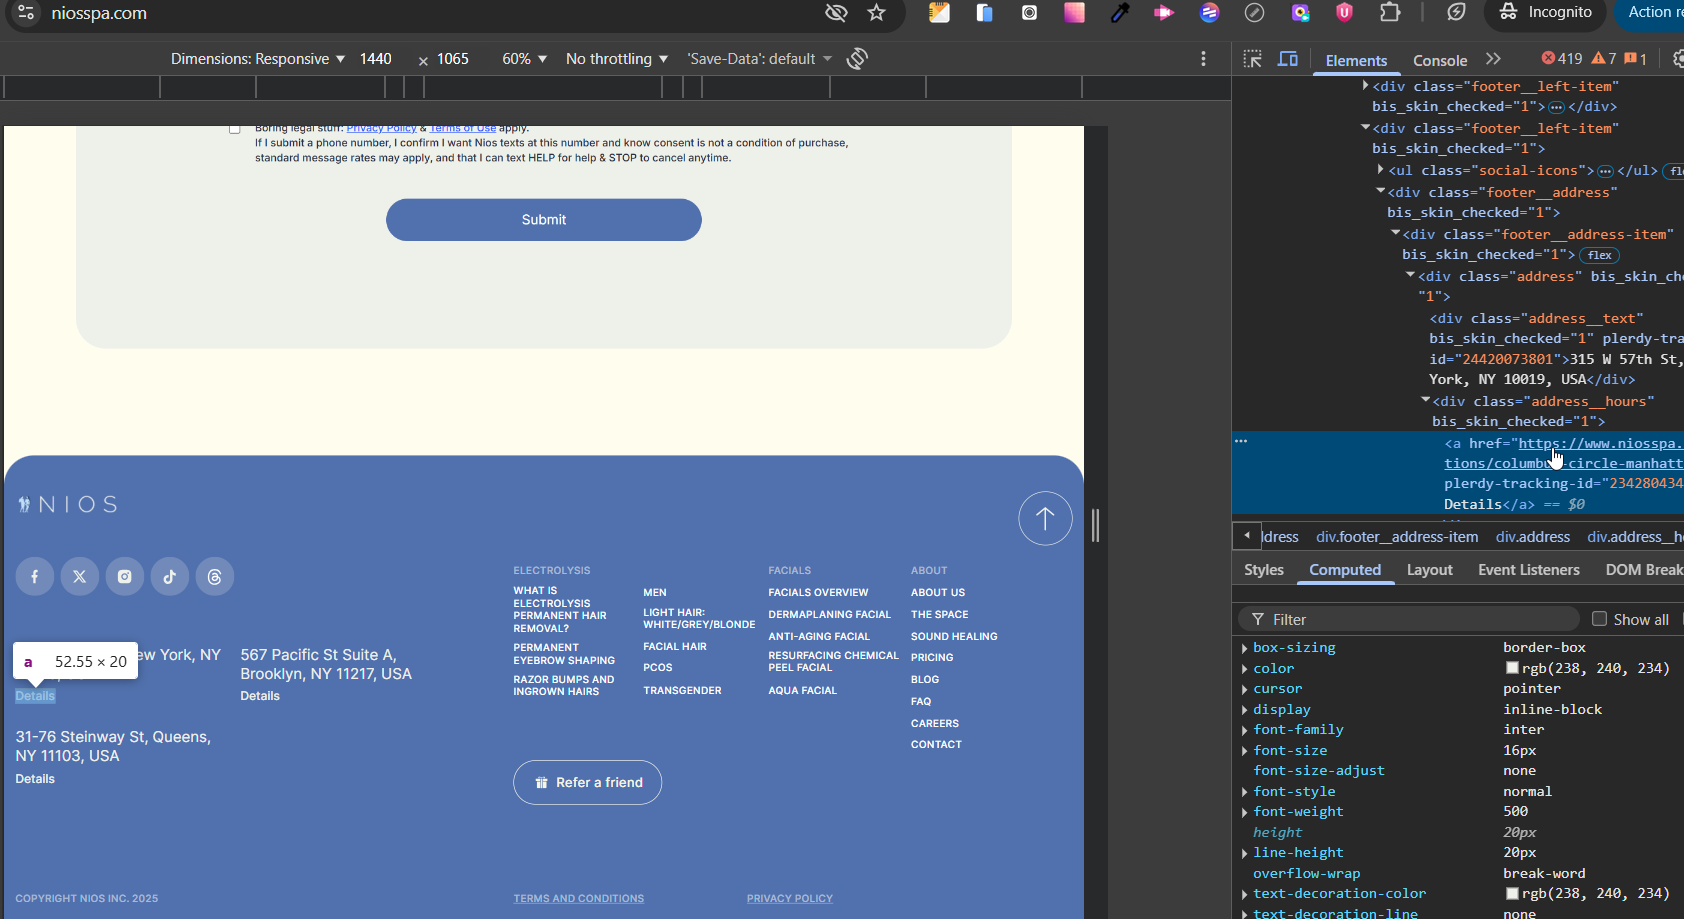Screen dimensions: 1684x919
Task: Click the lightning bolt icon left of Incognito
Action: click(1456, 12)
